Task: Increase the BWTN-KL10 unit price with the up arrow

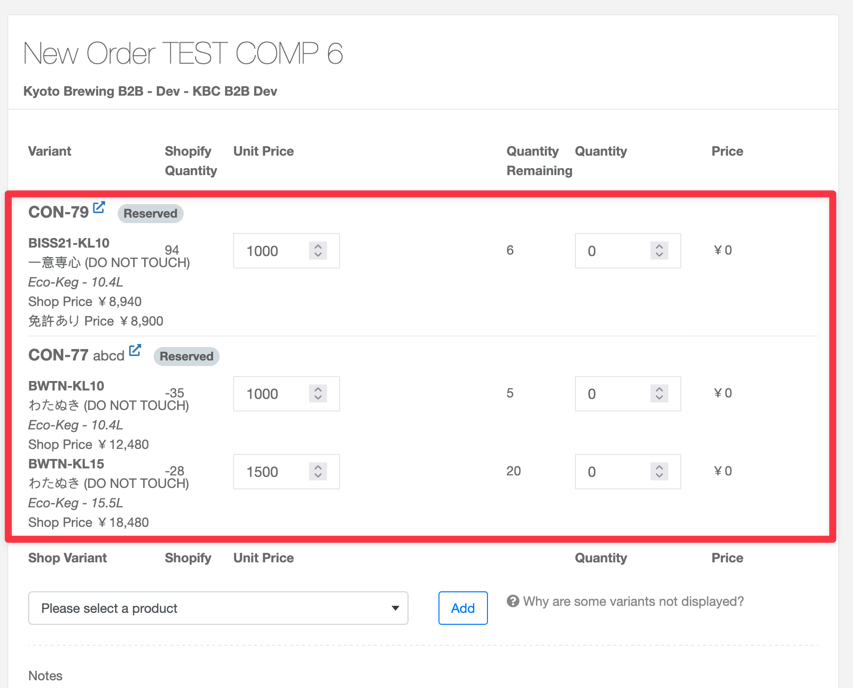Action: point(318,389)
